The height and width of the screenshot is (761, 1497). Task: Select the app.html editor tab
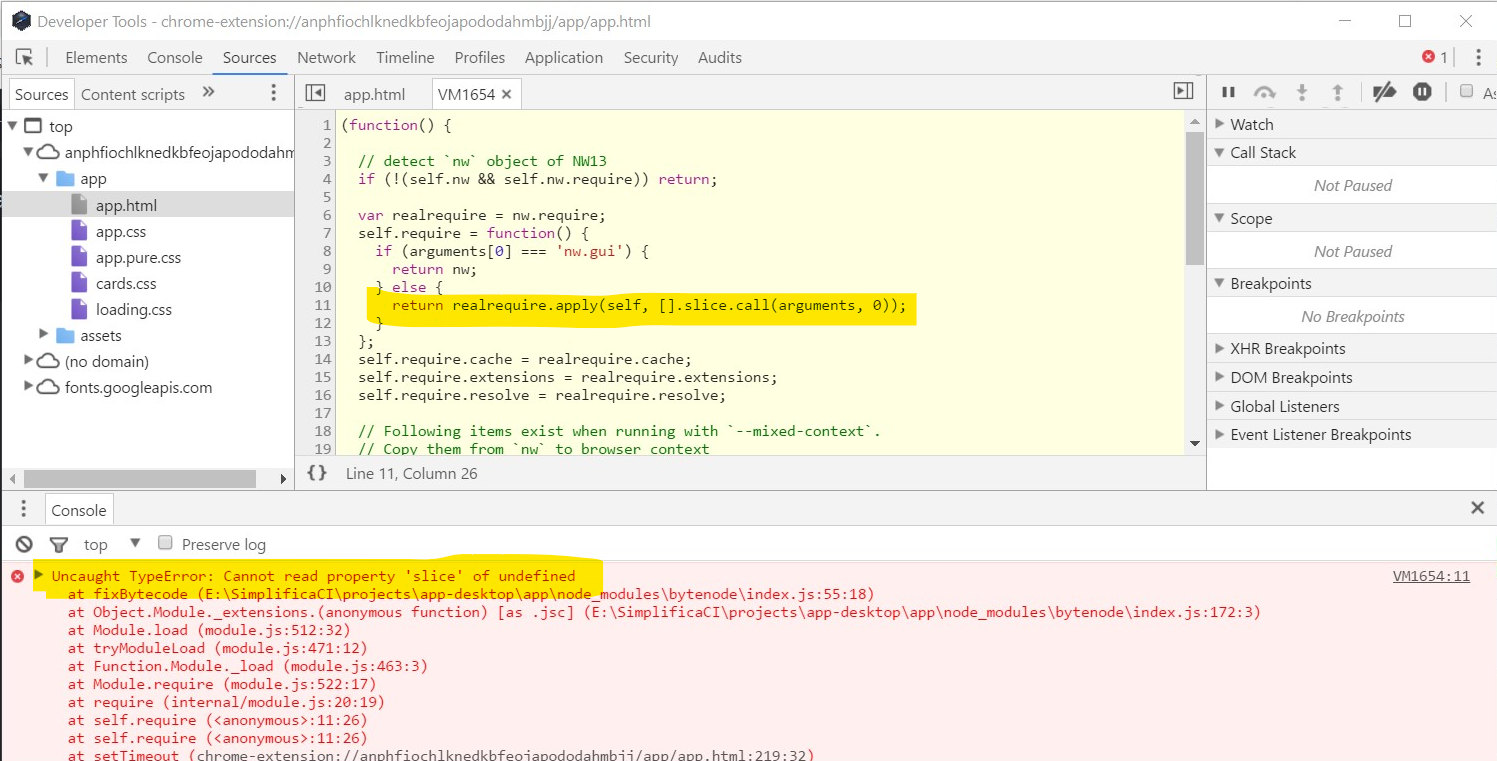[x=374, y=94]
